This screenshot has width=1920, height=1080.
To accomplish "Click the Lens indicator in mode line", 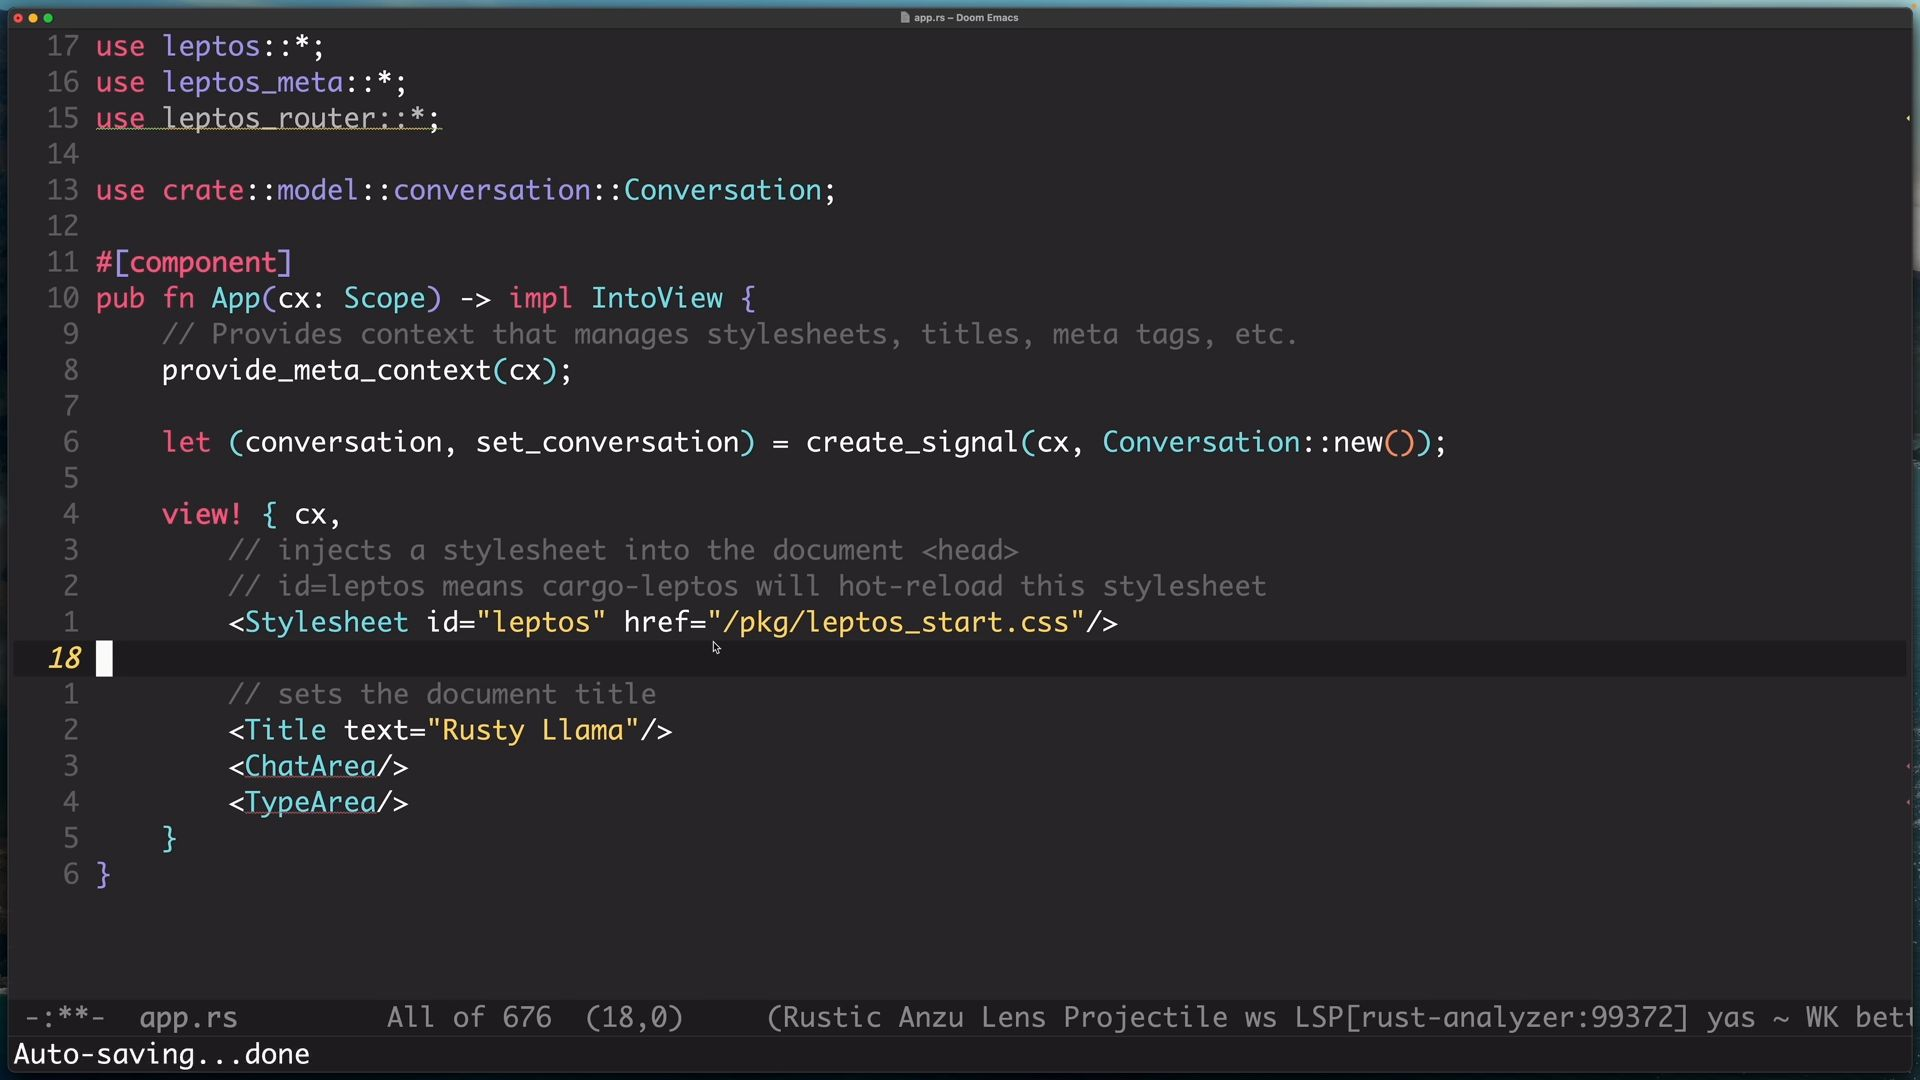I will pyautogui.click(x=1012, y=1018).
